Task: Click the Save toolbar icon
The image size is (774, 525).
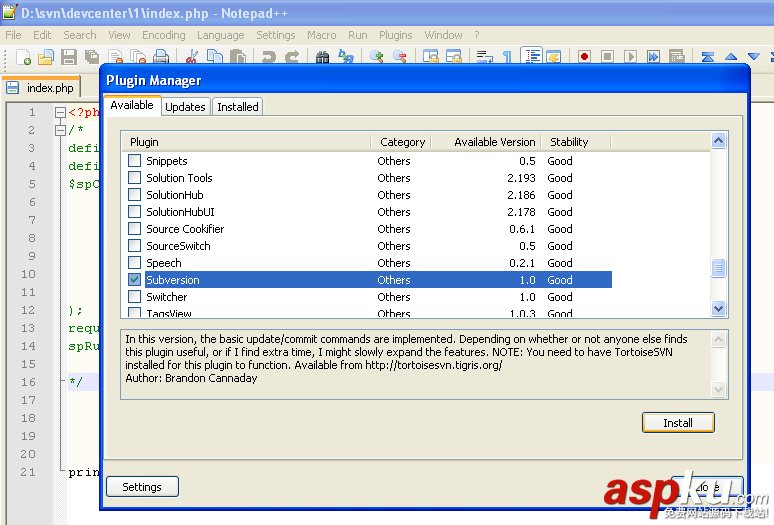Action: 69,57
